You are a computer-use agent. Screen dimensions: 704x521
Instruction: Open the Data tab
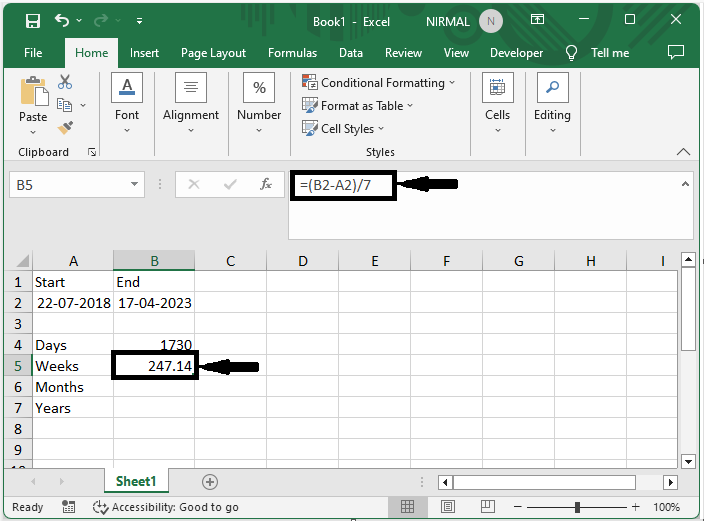[x=351, y=53]
